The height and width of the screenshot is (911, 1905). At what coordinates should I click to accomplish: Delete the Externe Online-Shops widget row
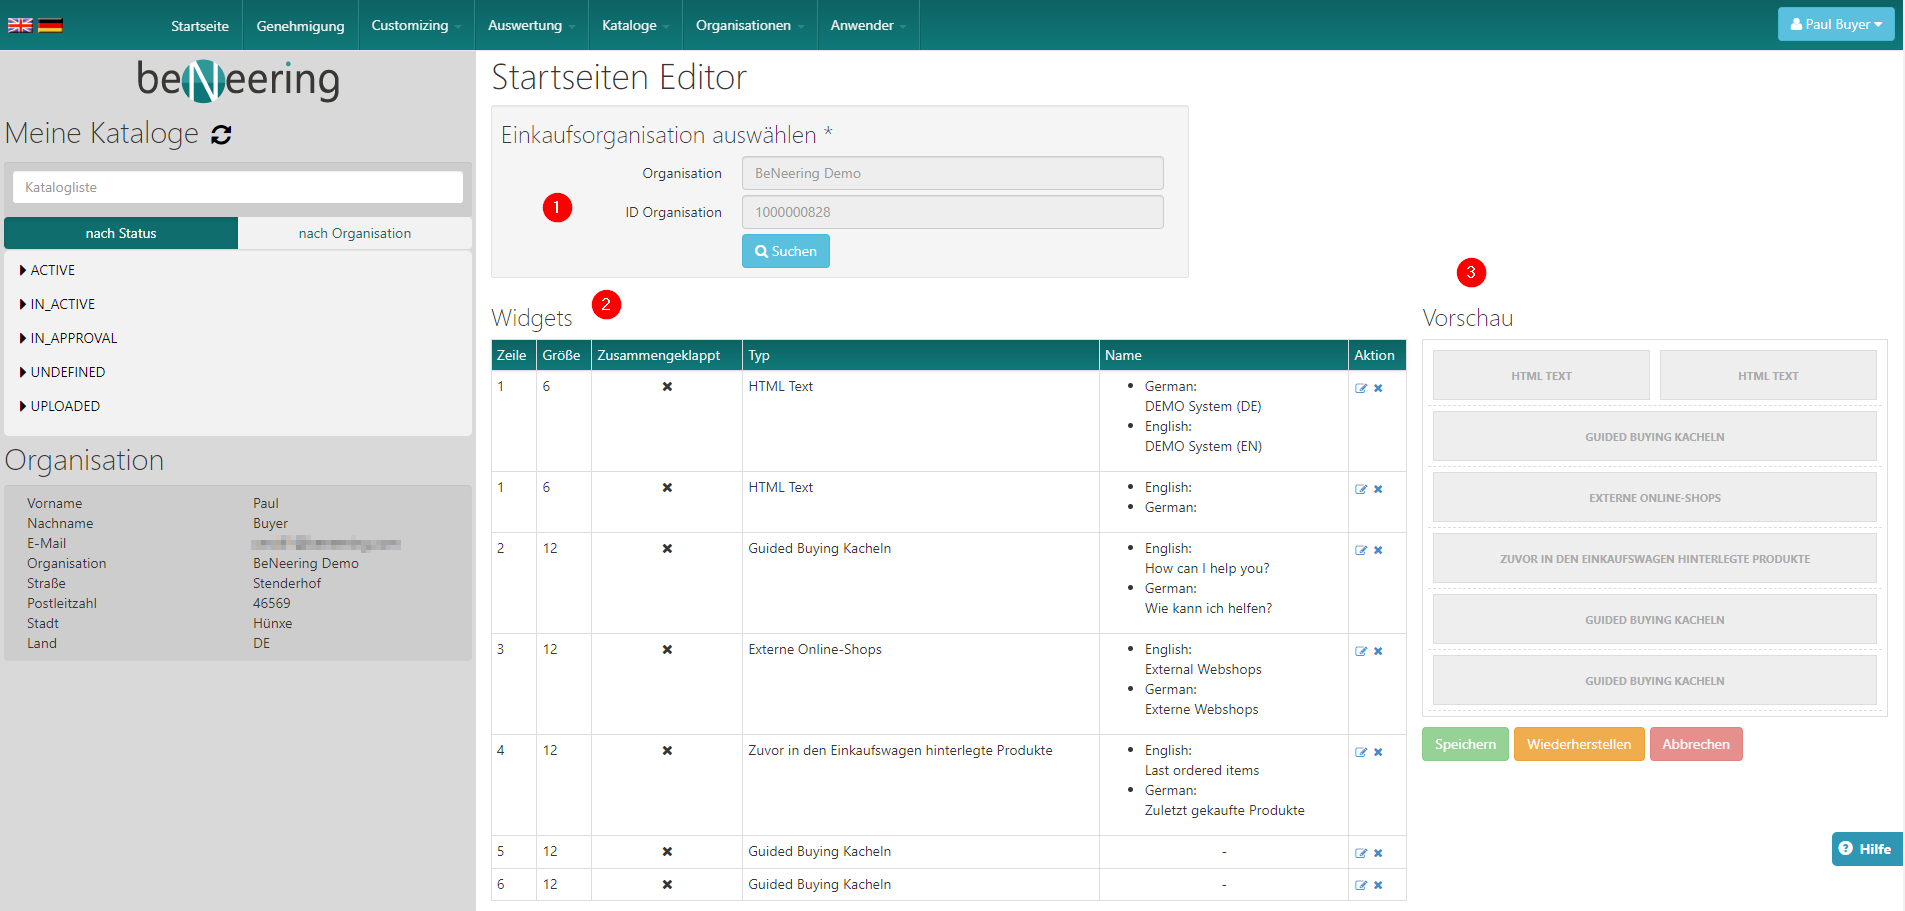tap(1378, 651)
